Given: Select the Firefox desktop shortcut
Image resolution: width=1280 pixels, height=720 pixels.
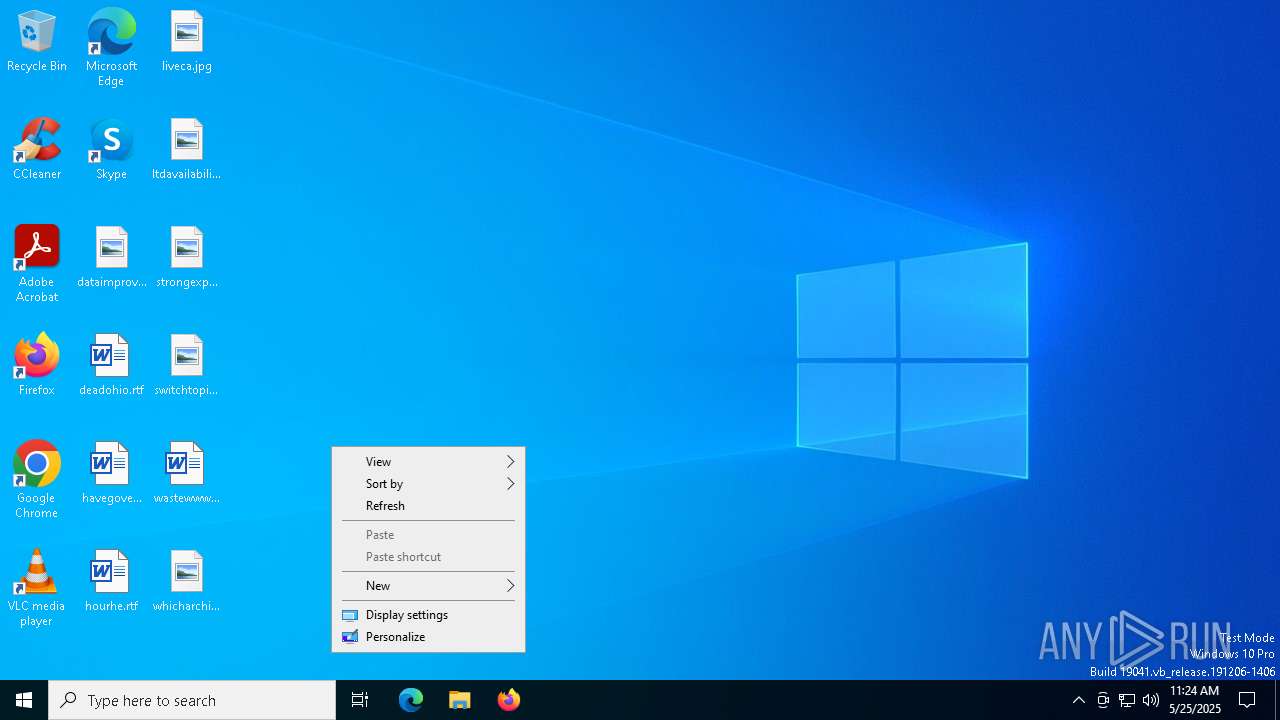Looking at the screenshot, I should click(37, 366).
